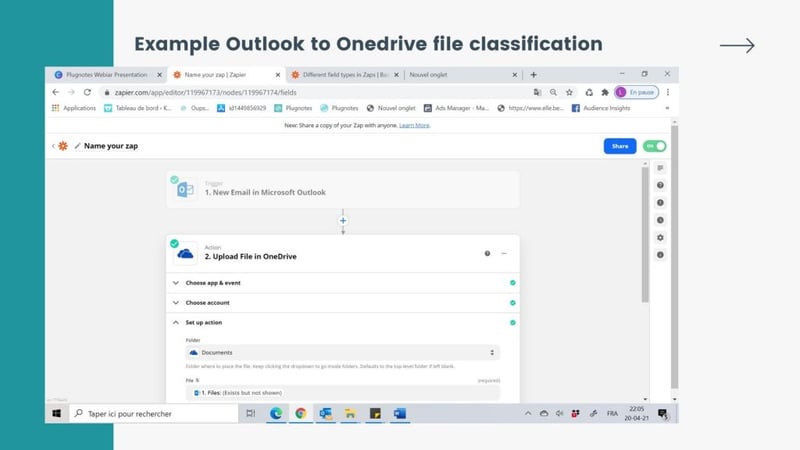Screen dimensions: 800x450
Task: Click the pencil icon to rename the zap
Action: 78,146
